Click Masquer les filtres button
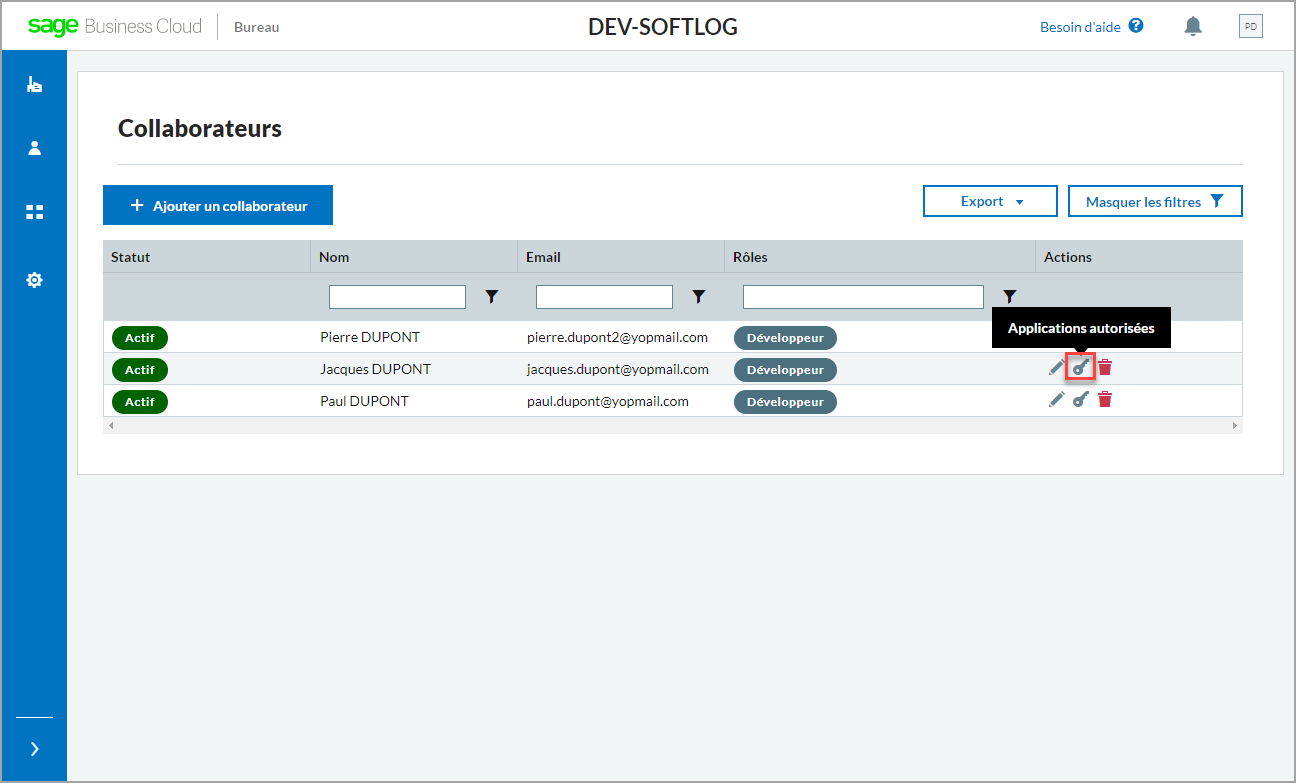The width and height of the screenshot is (1296, 783). (x=1155, y=201)
